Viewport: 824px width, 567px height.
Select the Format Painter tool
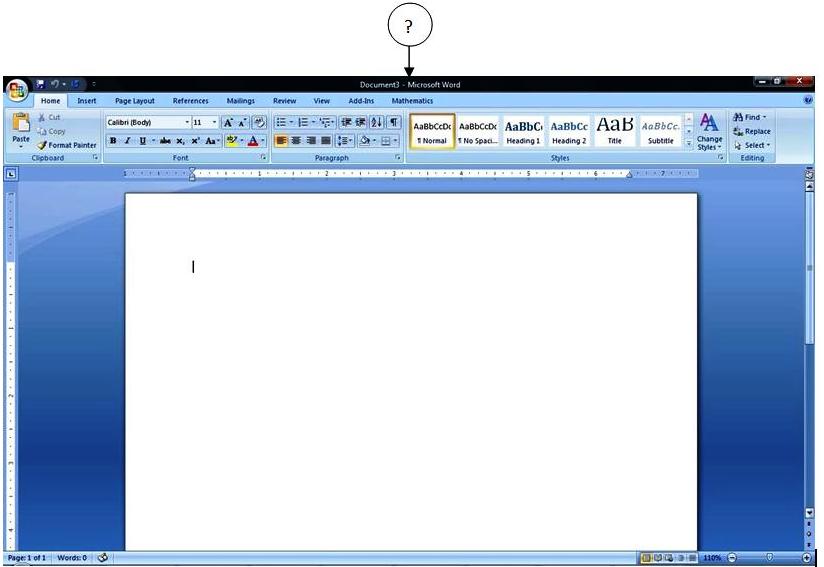pos(67,145)
